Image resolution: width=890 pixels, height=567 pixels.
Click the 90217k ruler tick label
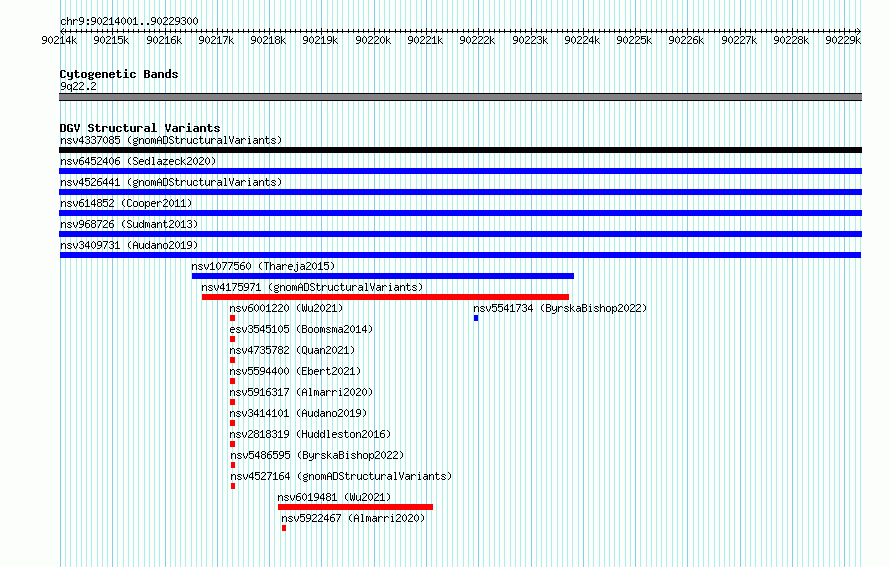click(216, 40)
